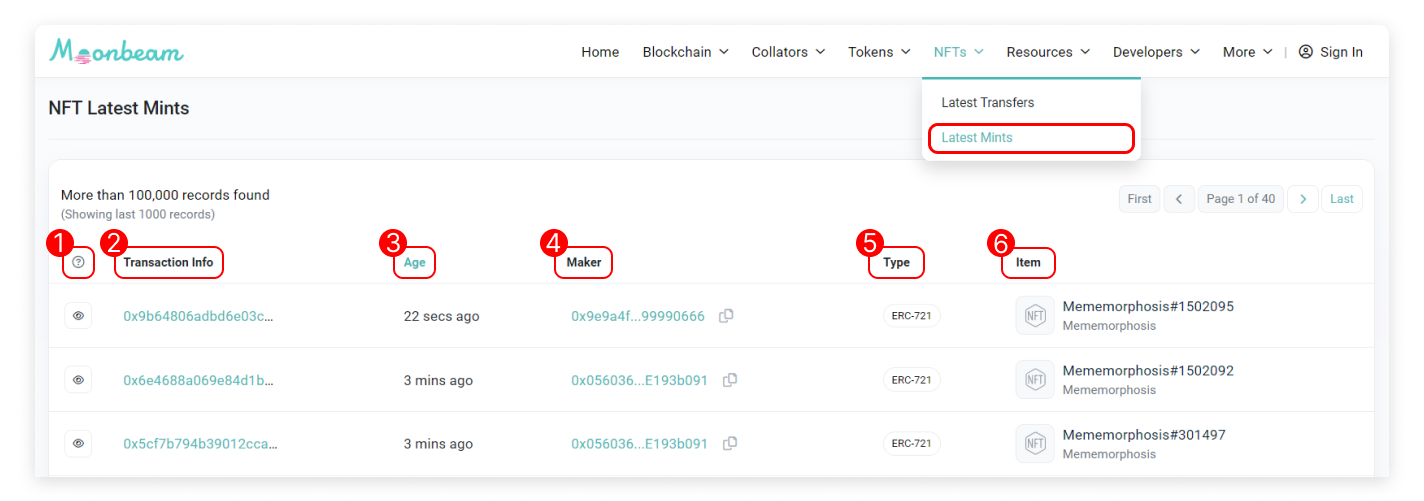Viewport: 1424px width, 501px height.
Task: Toggle eye preview for 0x9b64806adbd6e03c transaction
Action: point(79,316)
